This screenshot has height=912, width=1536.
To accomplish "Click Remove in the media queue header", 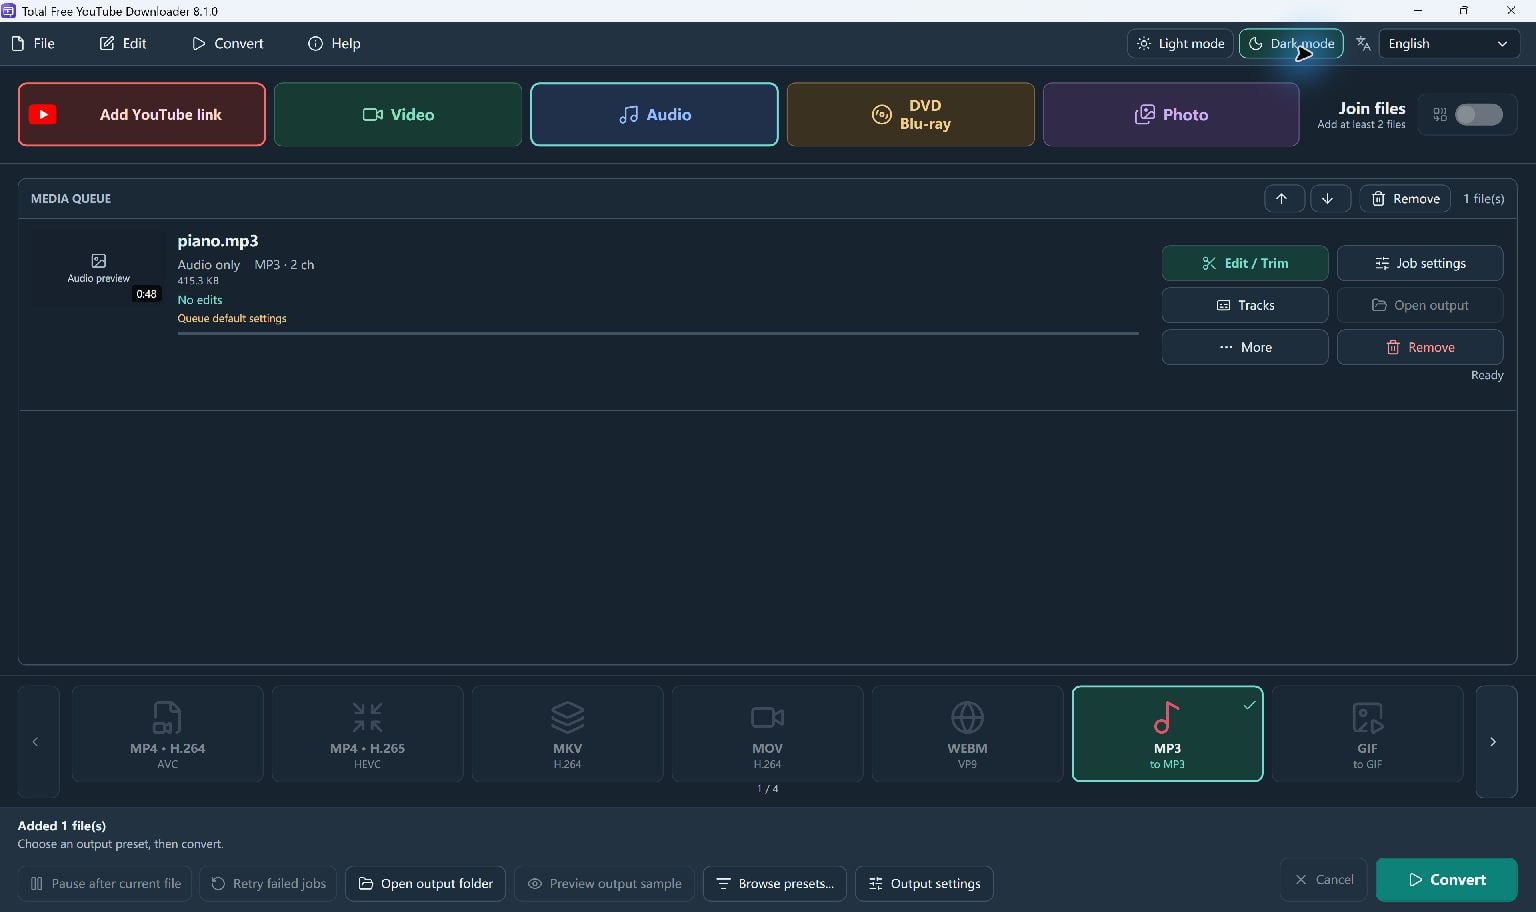I will (x=1405, y=198).
